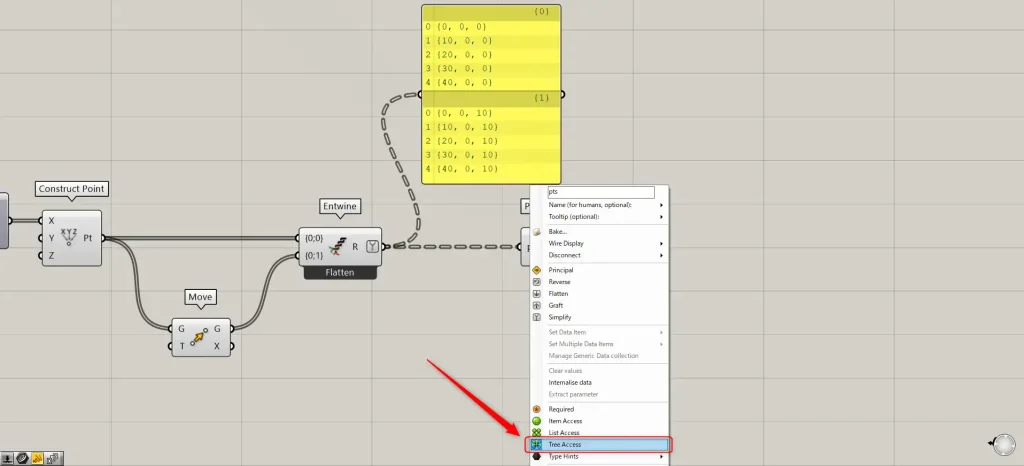The height and width of the screenshot is (466, 1024).
Task: Click the Move component arrow icon
Action: 199,338
